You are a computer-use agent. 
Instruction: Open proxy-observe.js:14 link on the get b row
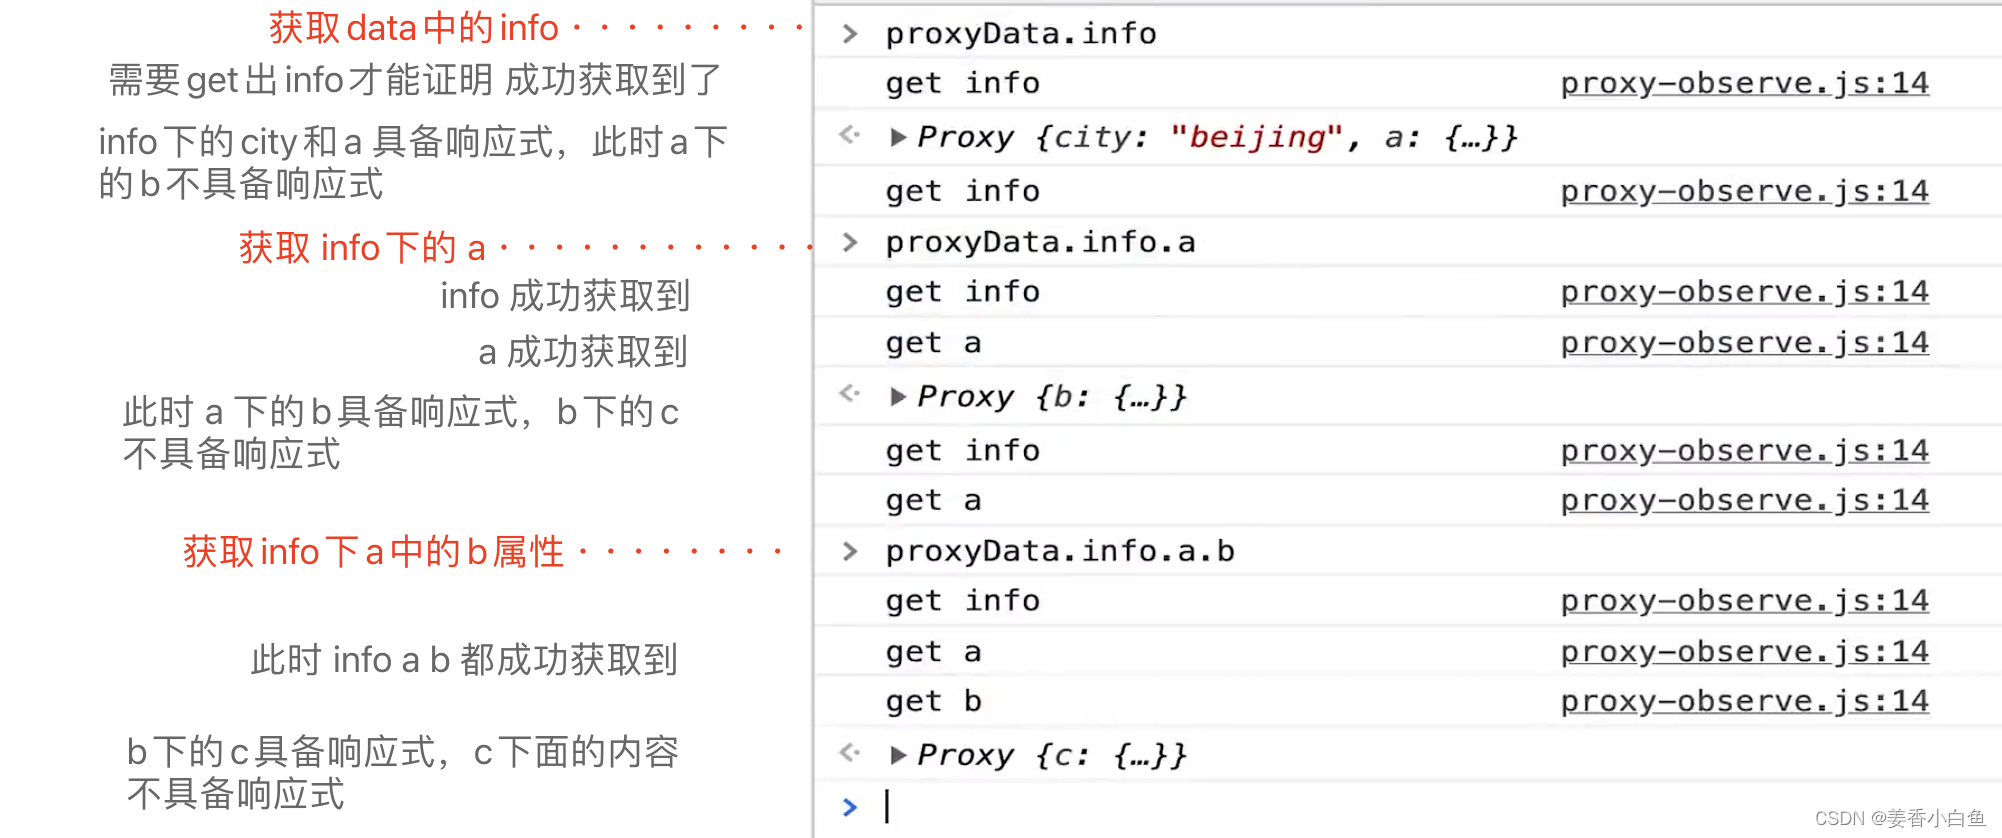point(1744,702)
